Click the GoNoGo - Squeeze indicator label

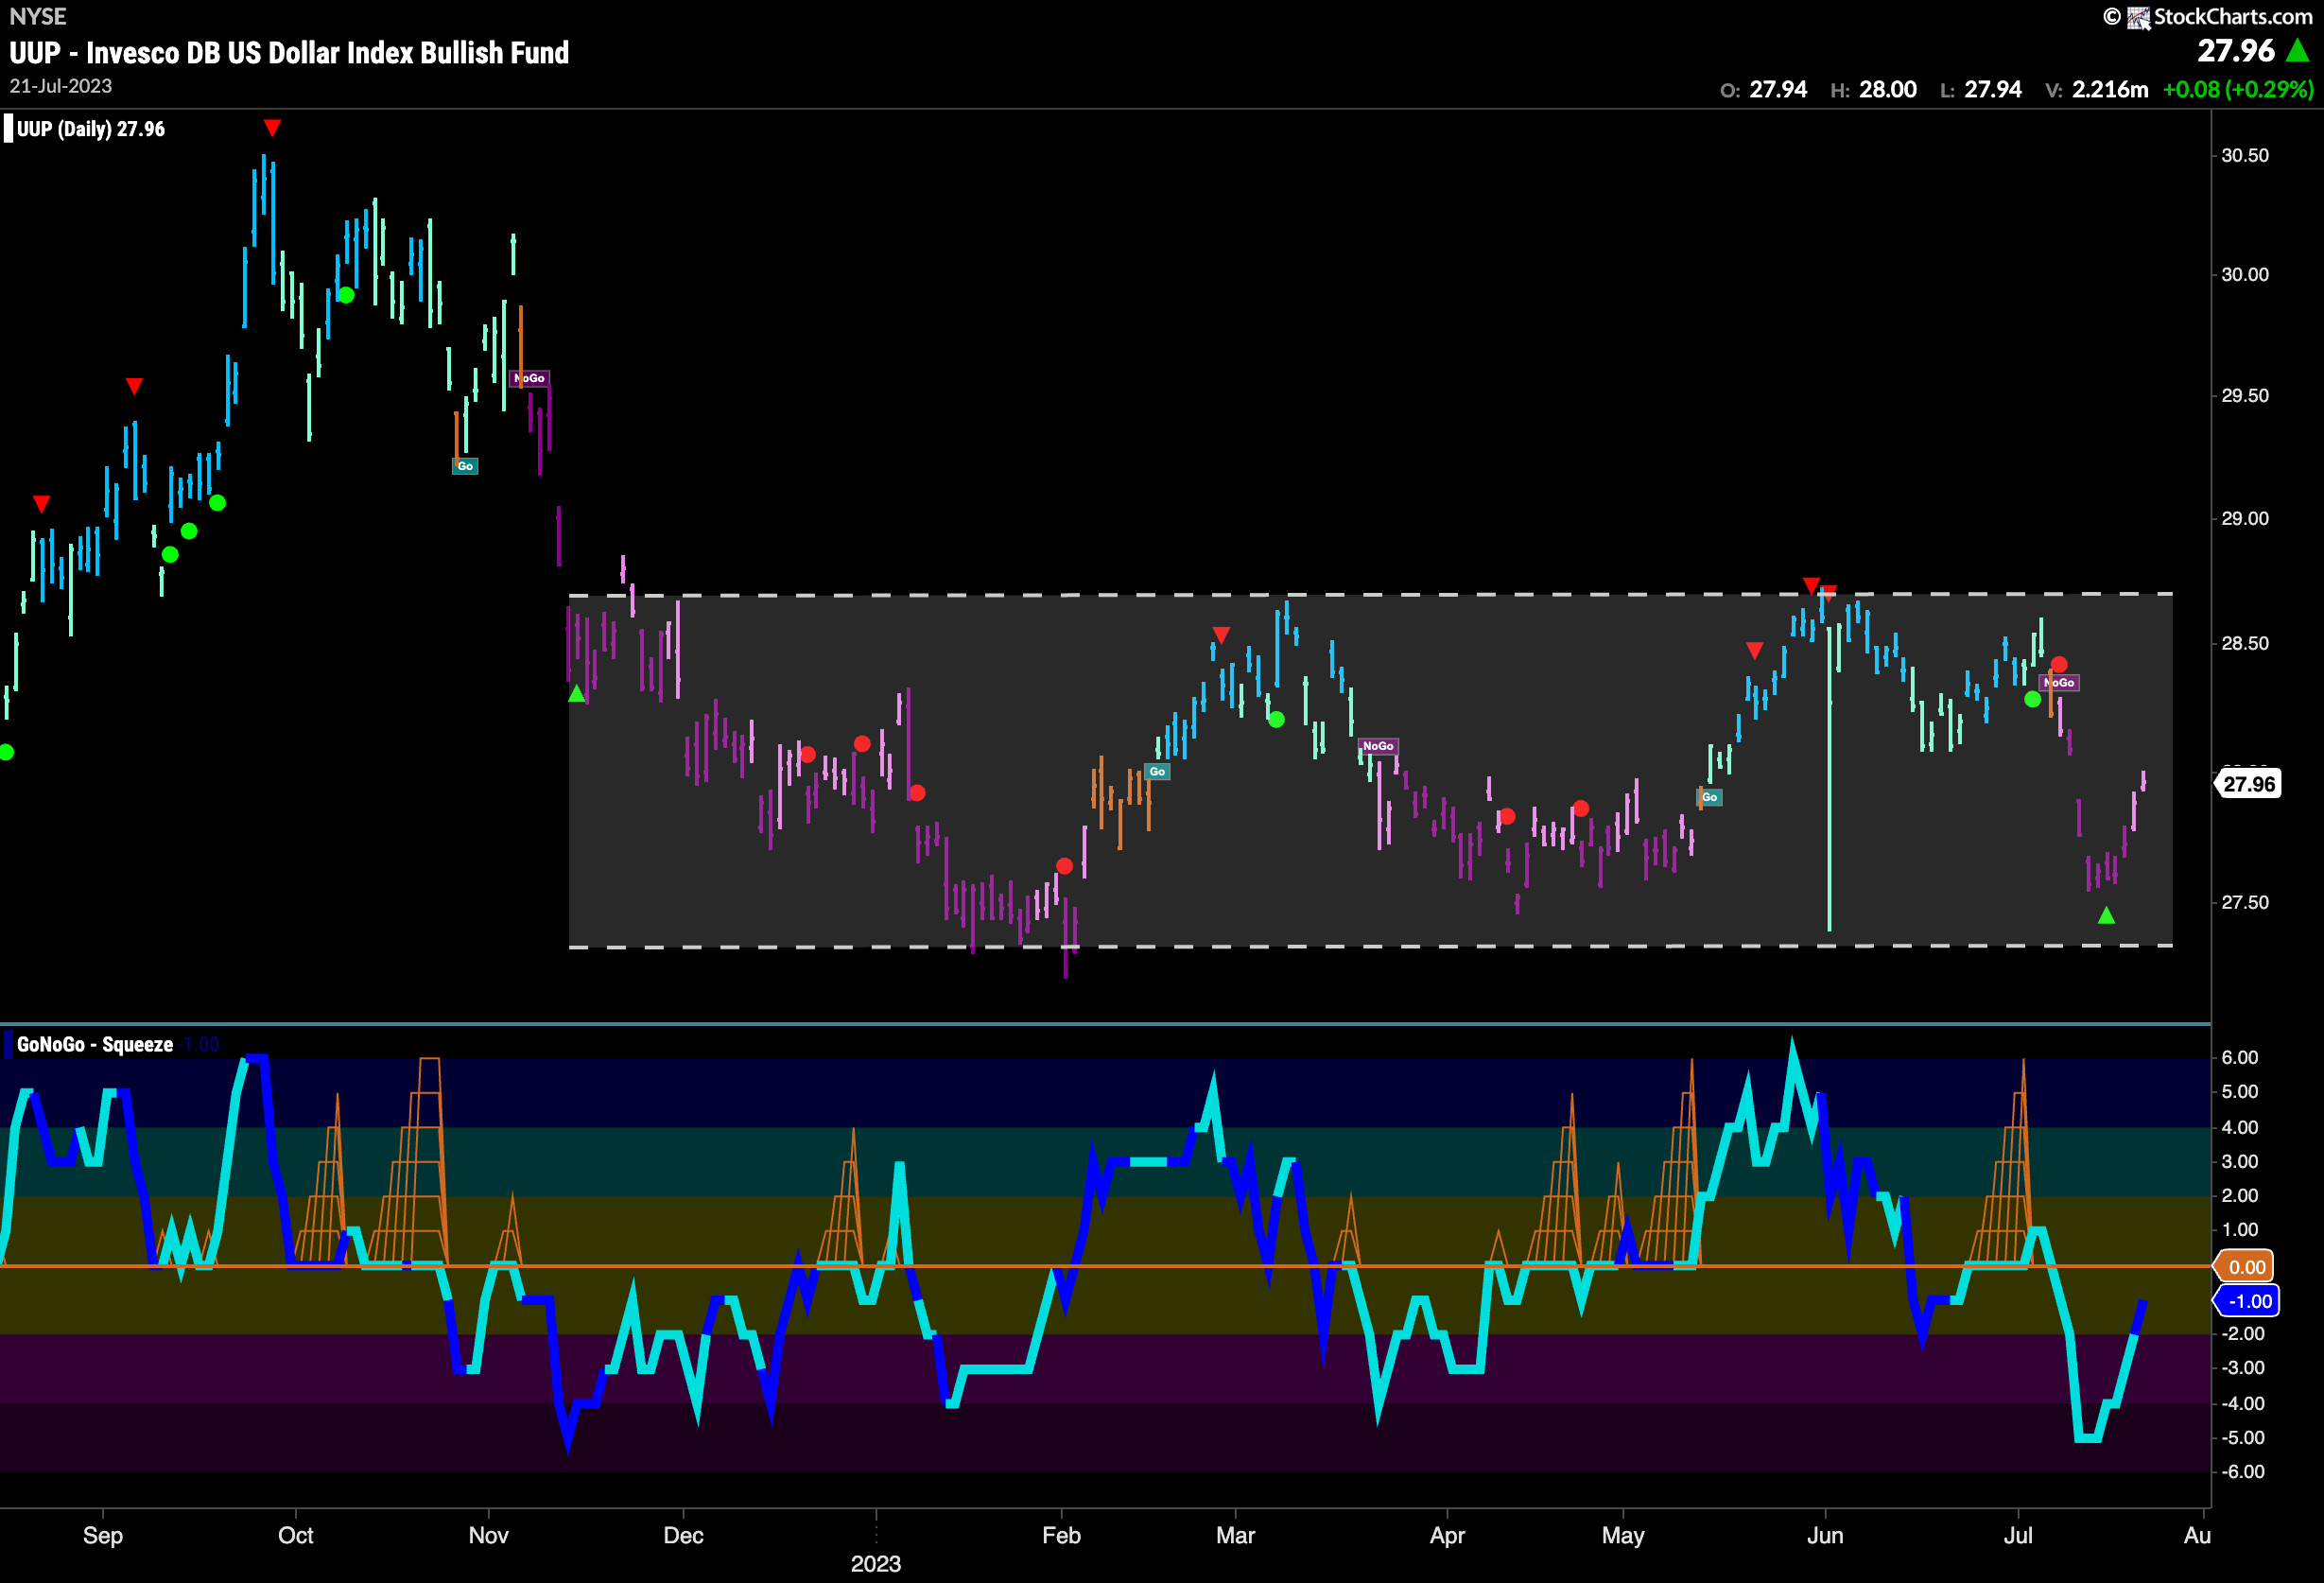tap(95, 1044)
